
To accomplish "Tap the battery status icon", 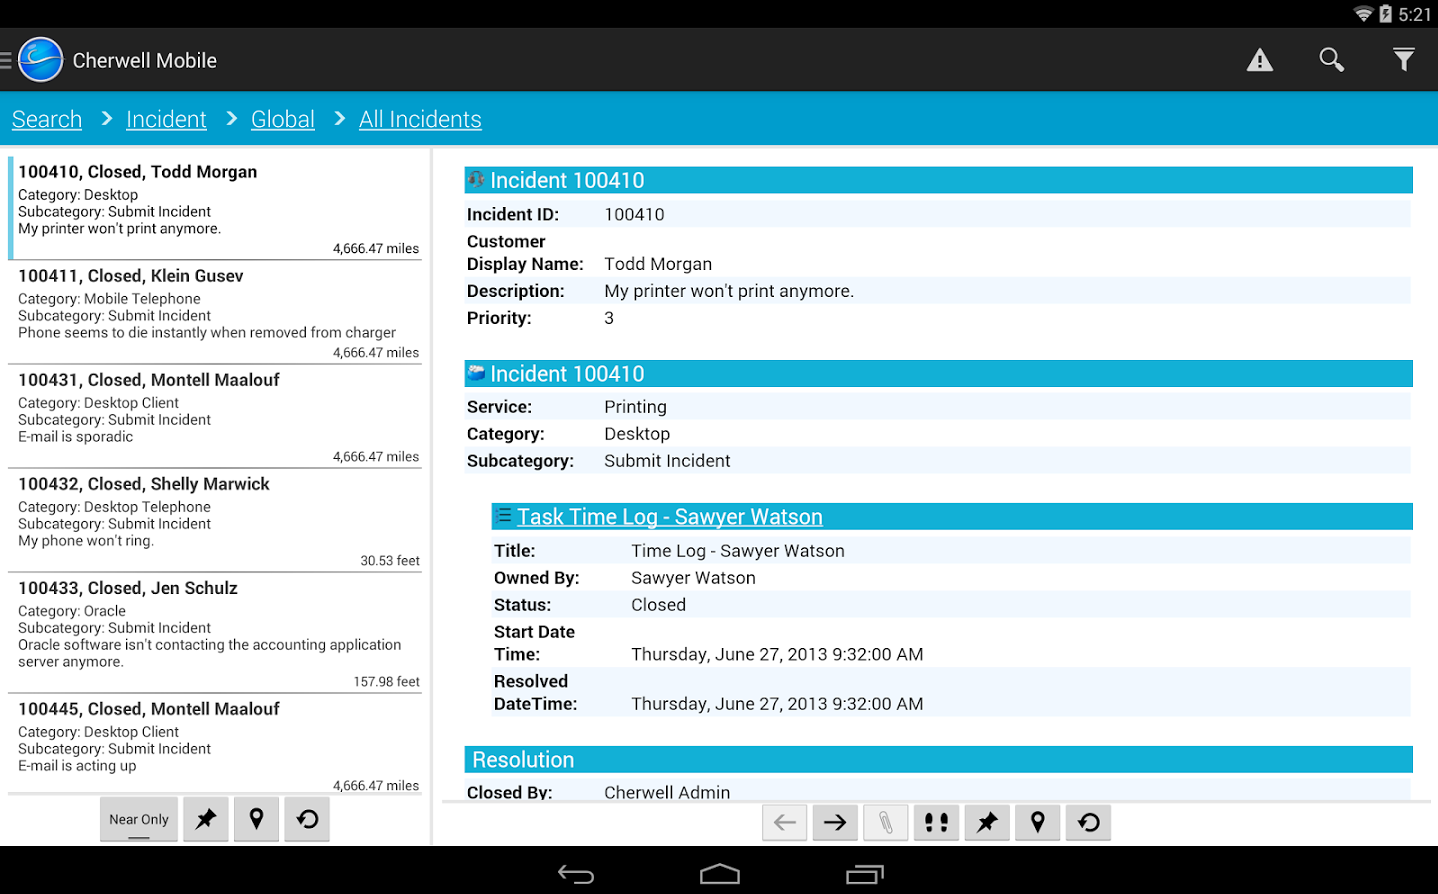I will pyautogui.click(x=1386, y=14).
